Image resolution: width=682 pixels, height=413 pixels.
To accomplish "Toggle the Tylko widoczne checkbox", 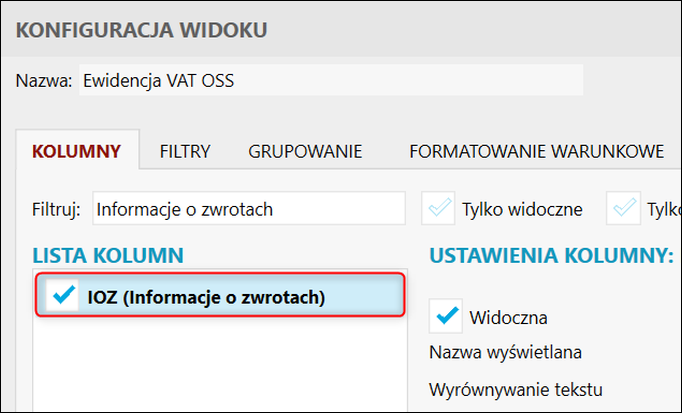I will [437, 209].
